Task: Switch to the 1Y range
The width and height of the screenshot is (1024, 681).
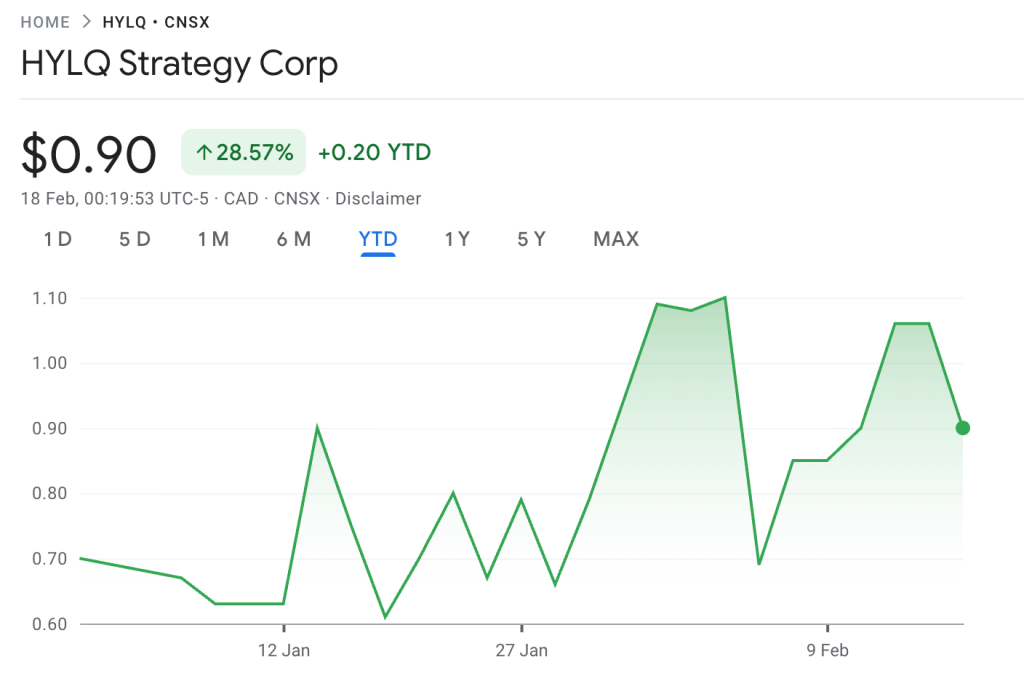Action: coord(457,239)
